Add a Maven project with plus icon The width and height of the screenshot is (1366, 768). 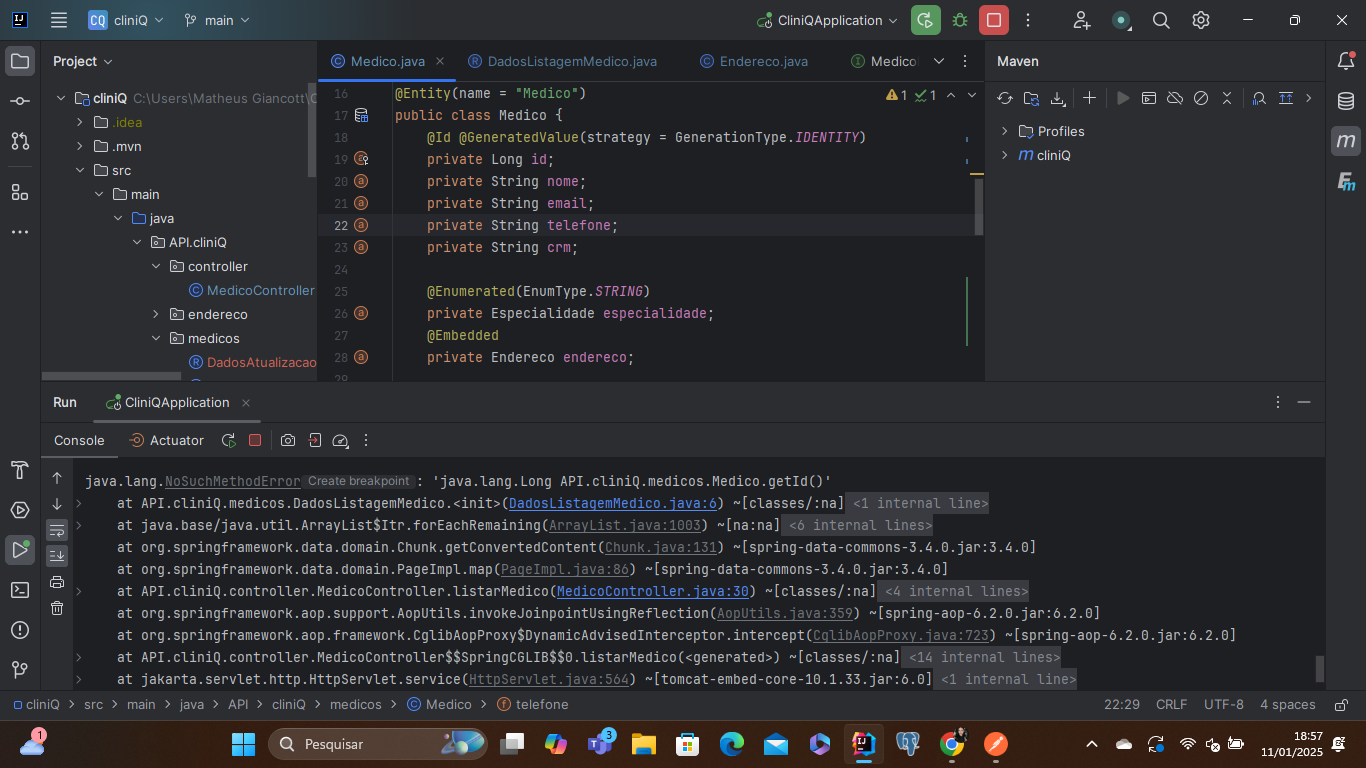click(x=1090, y=98)
